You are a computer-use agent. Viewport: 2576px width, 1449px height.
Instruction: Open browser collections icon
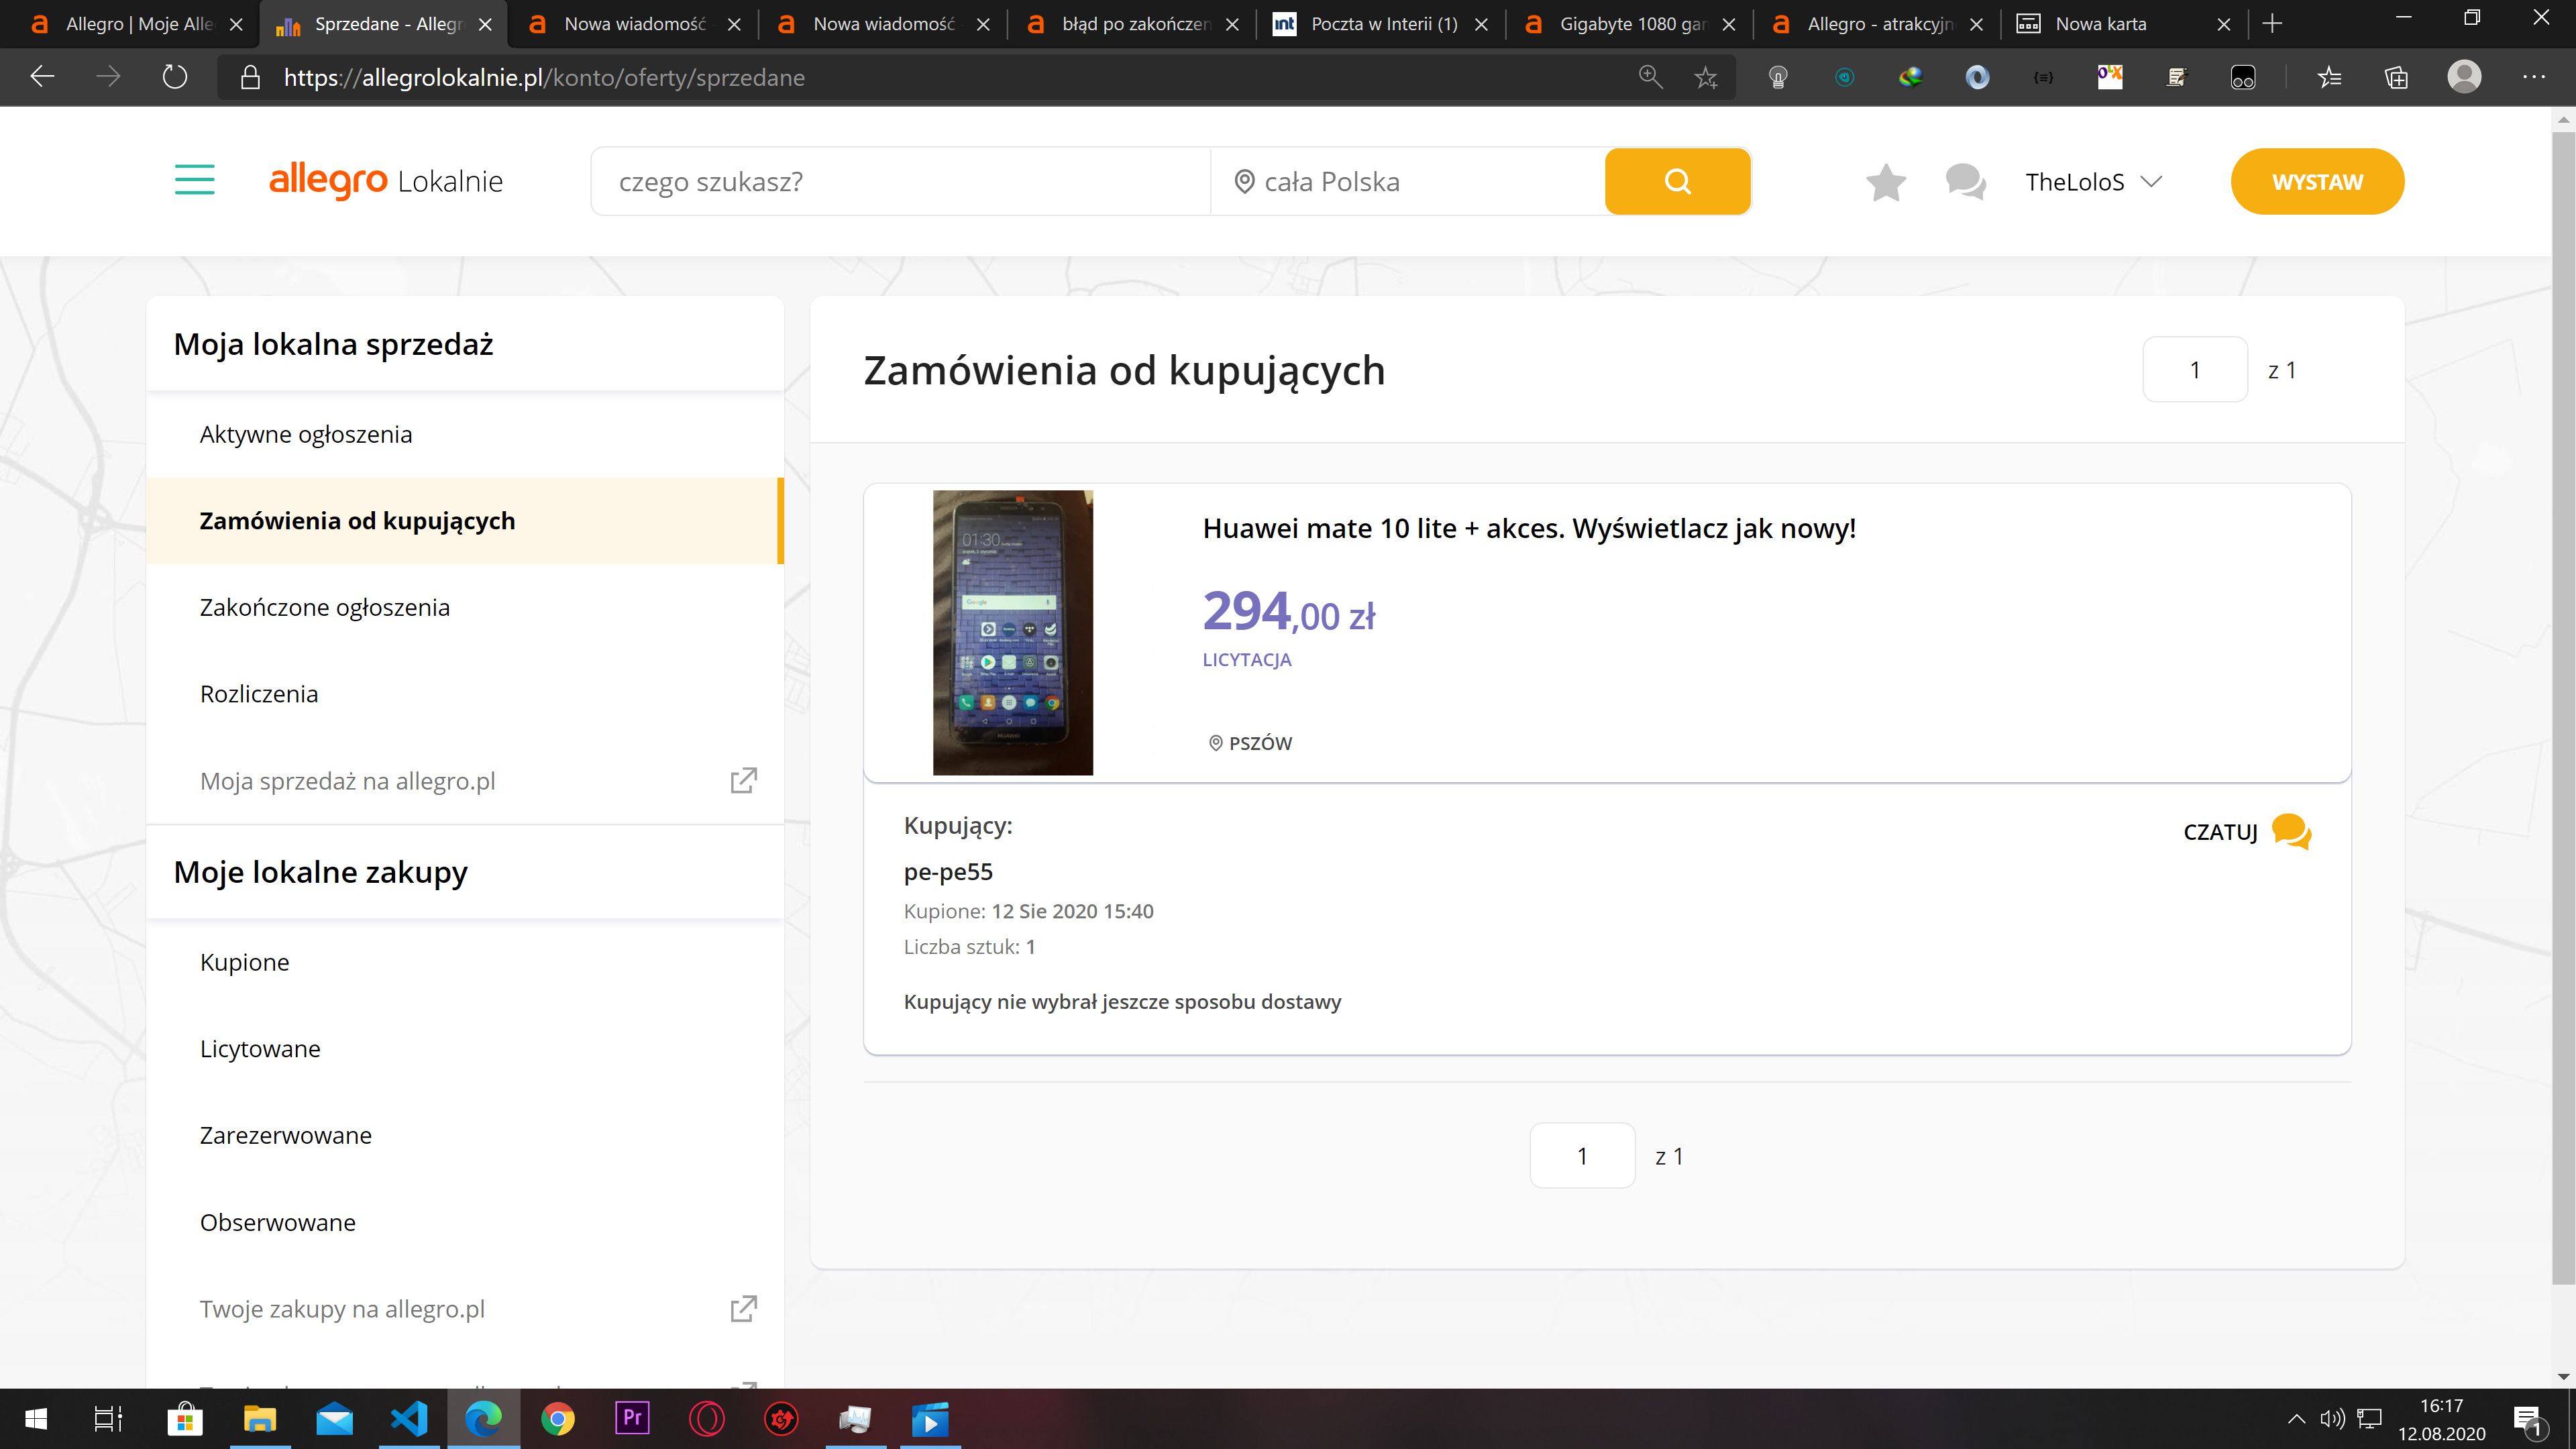pyautogui.click(x=2396, y=77)
